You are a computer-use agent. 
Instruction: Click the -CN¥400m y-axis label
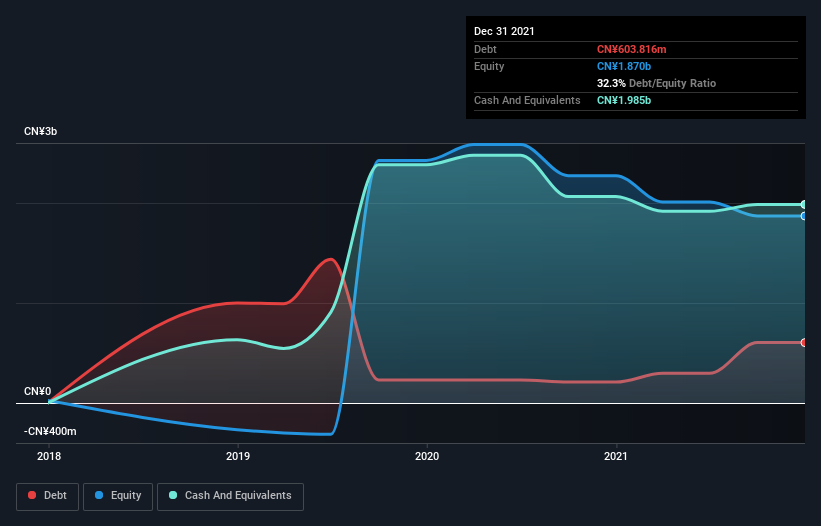(50, 431)
